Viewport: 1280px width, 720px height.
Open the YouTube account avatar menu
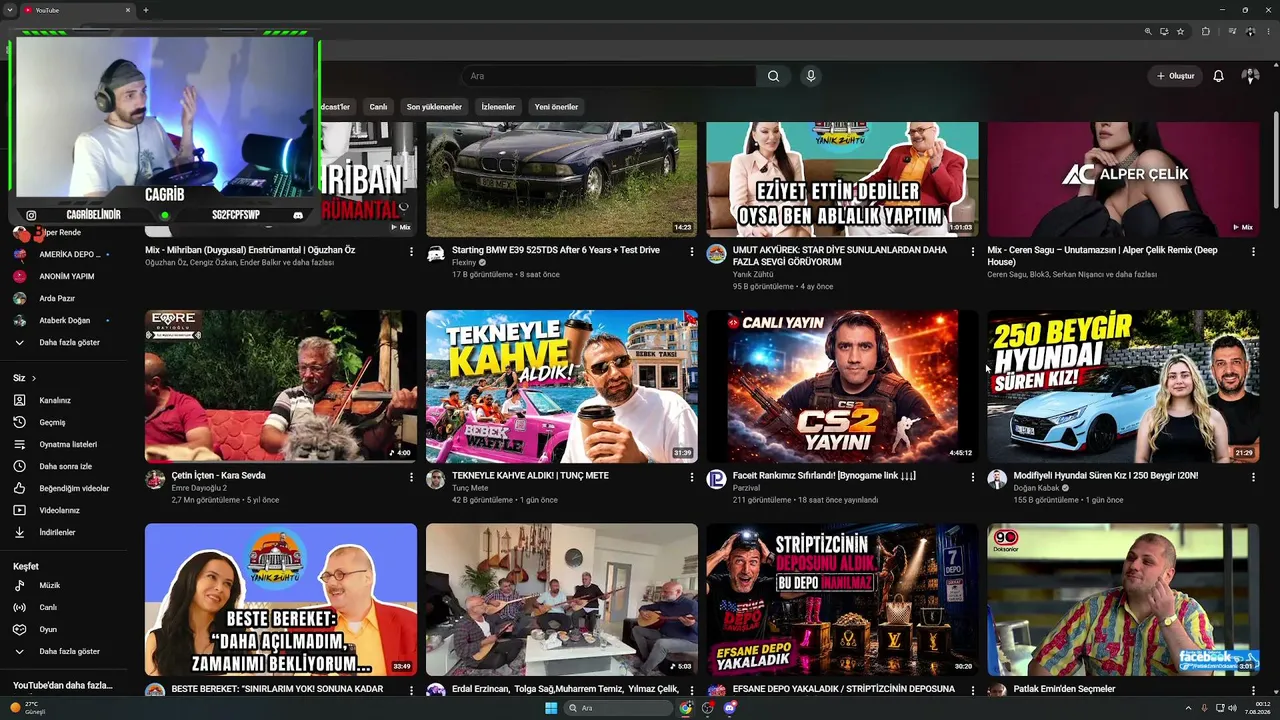click(1250, 76)
